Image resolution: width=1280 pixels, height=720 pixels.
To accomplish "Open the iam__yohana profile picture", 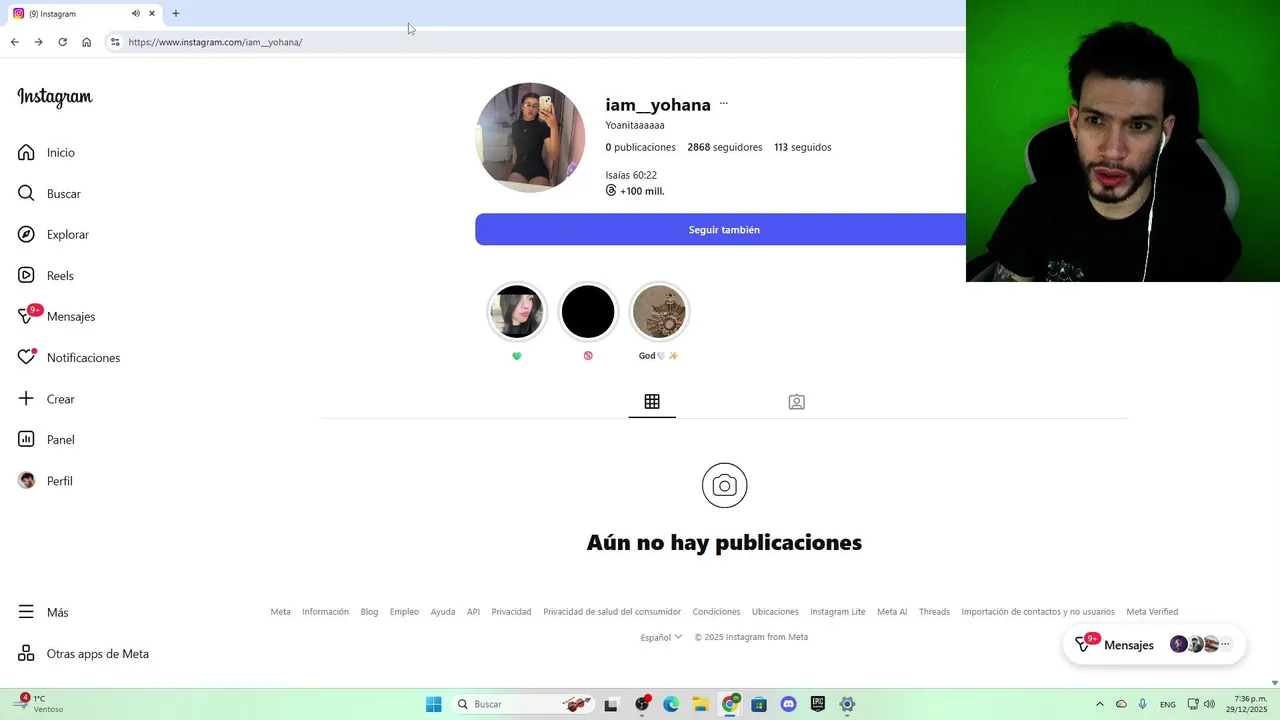I will pyautogui.click(x=530, y=137).
